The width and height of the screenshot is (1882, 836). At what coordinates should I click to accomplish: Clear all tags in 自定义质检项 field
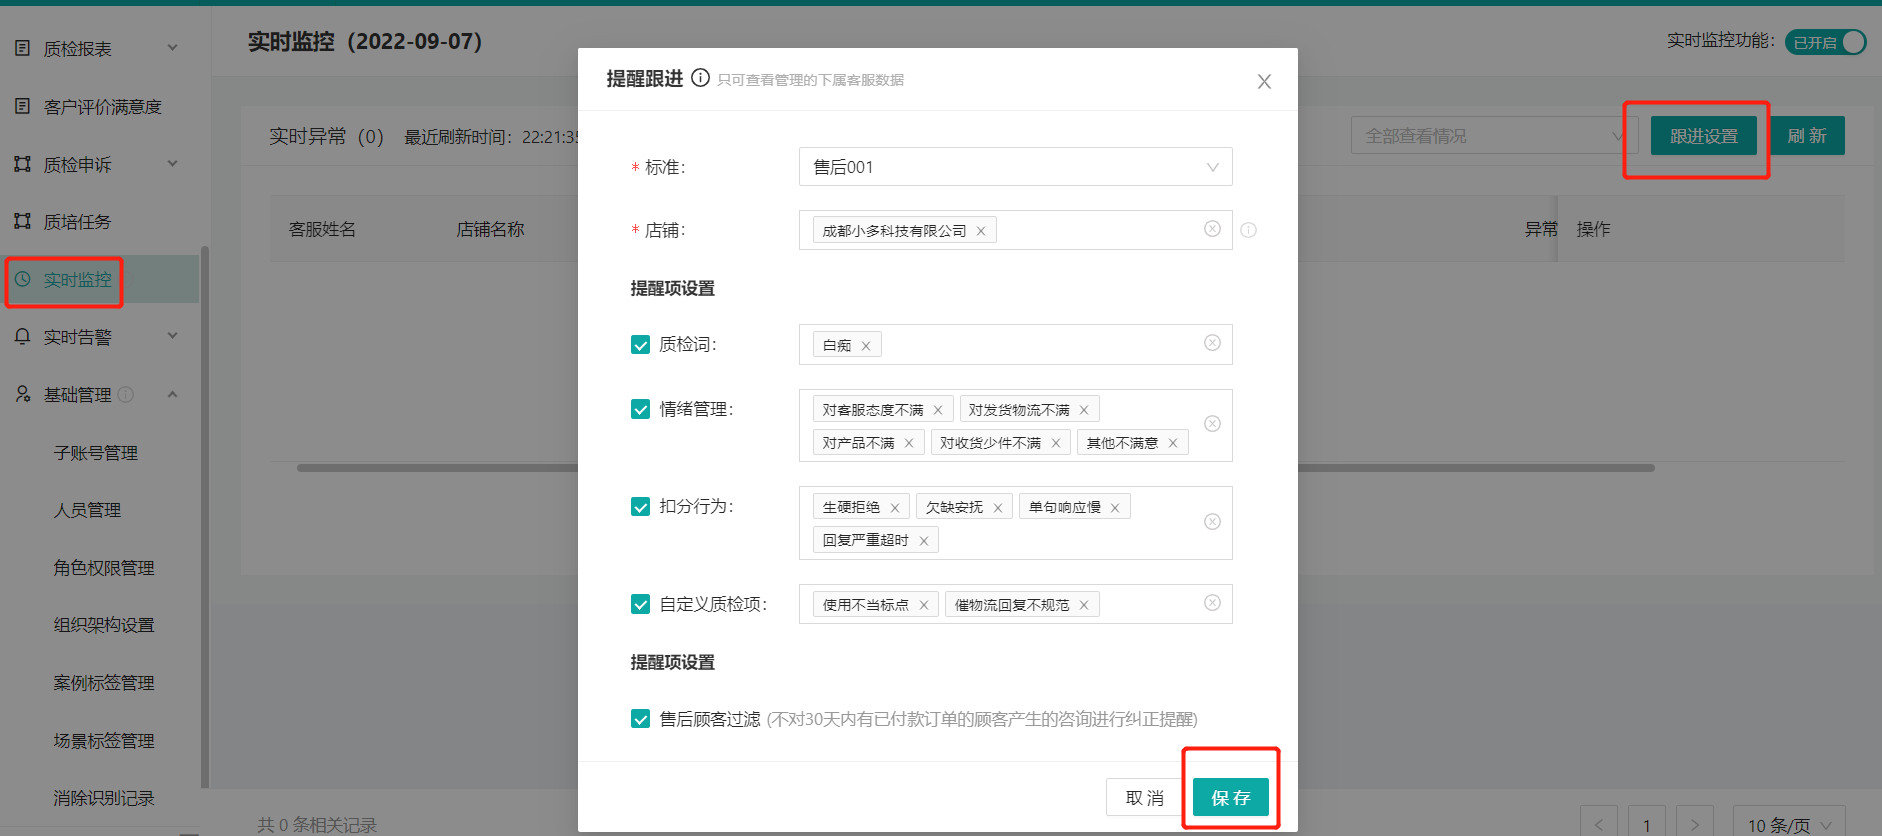click(x=1212, y=603)
